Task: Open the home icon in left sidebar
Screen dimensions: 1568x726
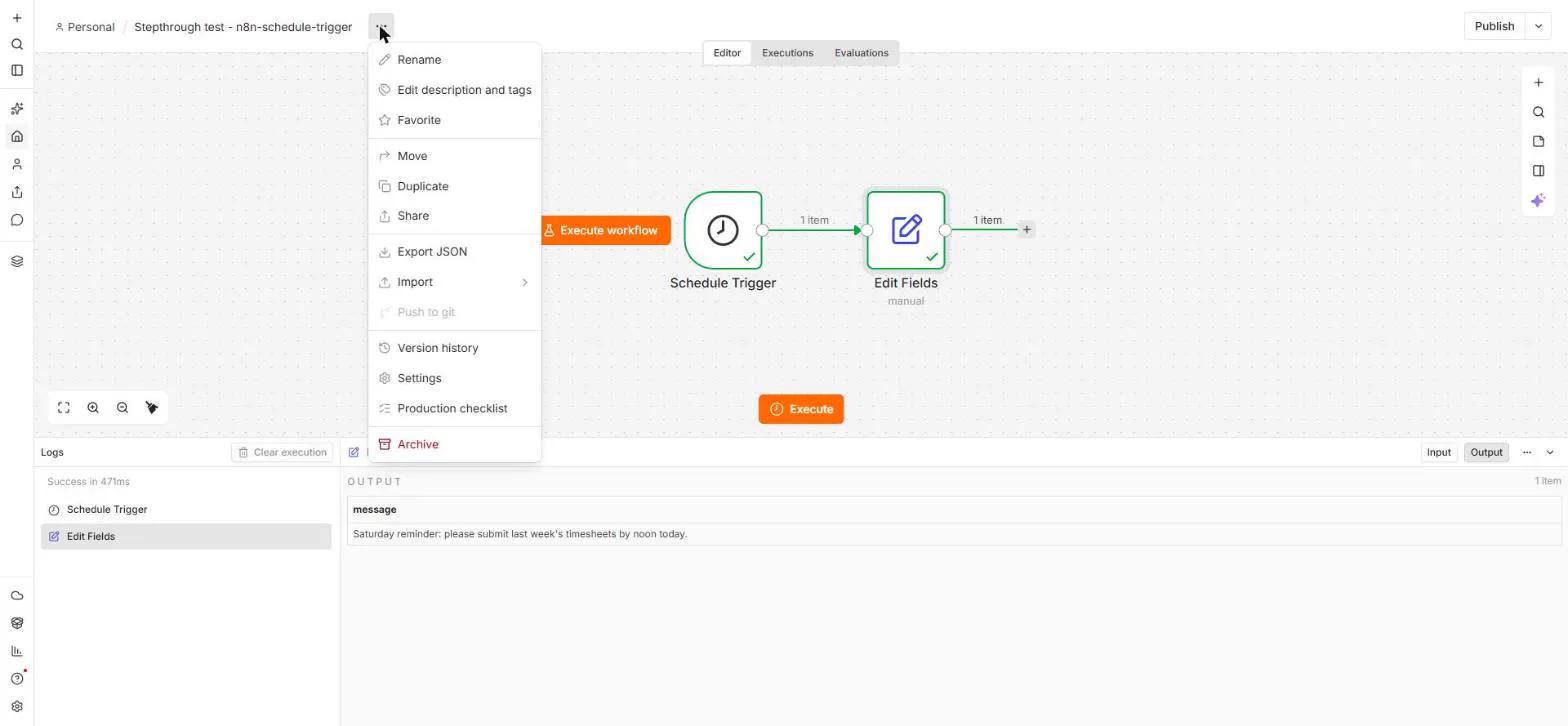Action: [x=17, y=136]
